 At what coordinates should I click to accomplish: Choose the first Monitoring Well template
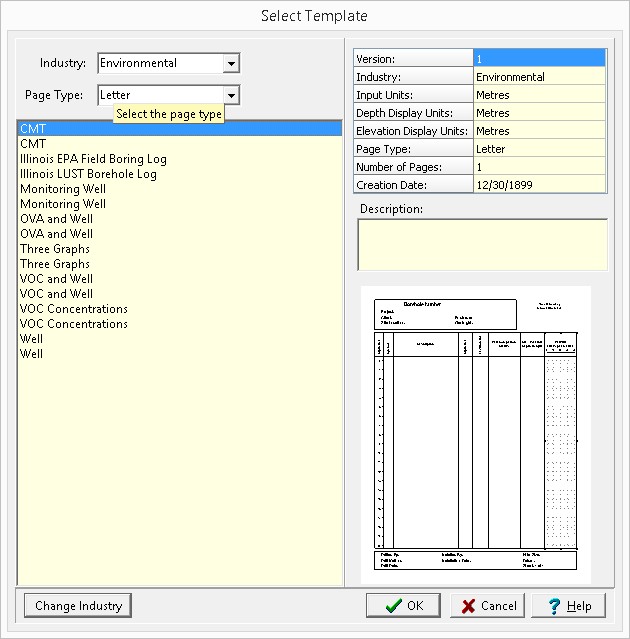[63, 189]
